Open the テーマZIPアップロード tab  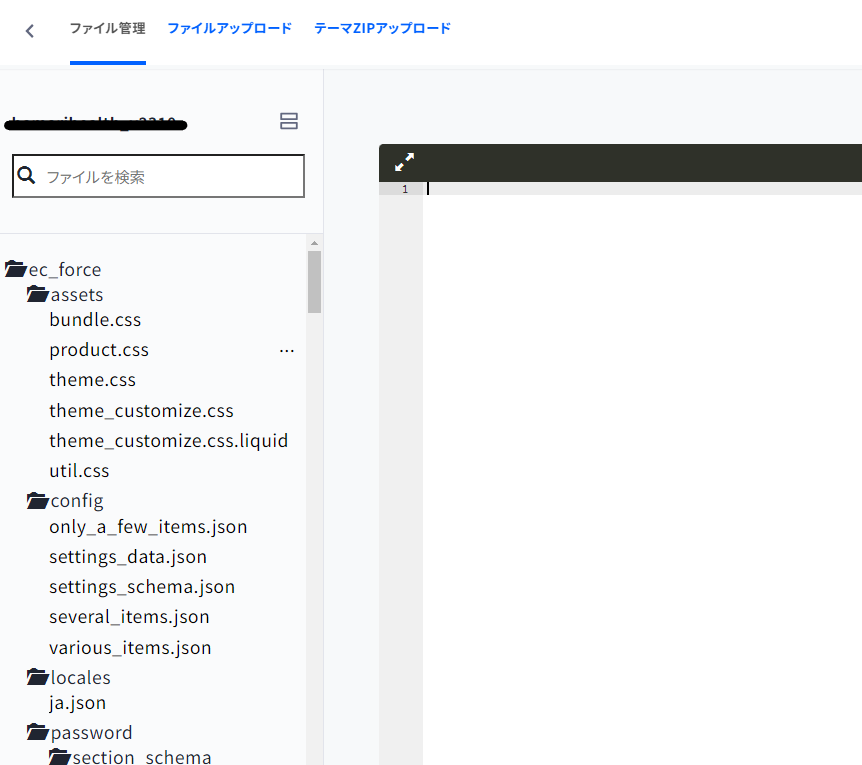(x=382, y=29)
